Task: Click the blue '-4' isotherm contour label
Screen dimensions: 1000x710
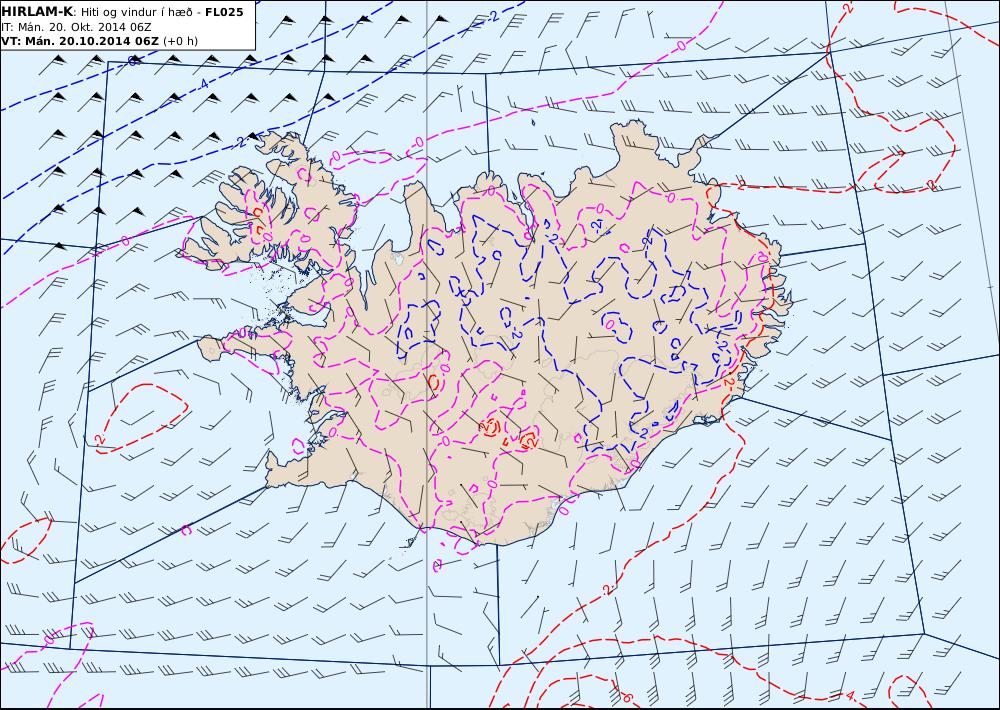Action: (x=203, y=84)
